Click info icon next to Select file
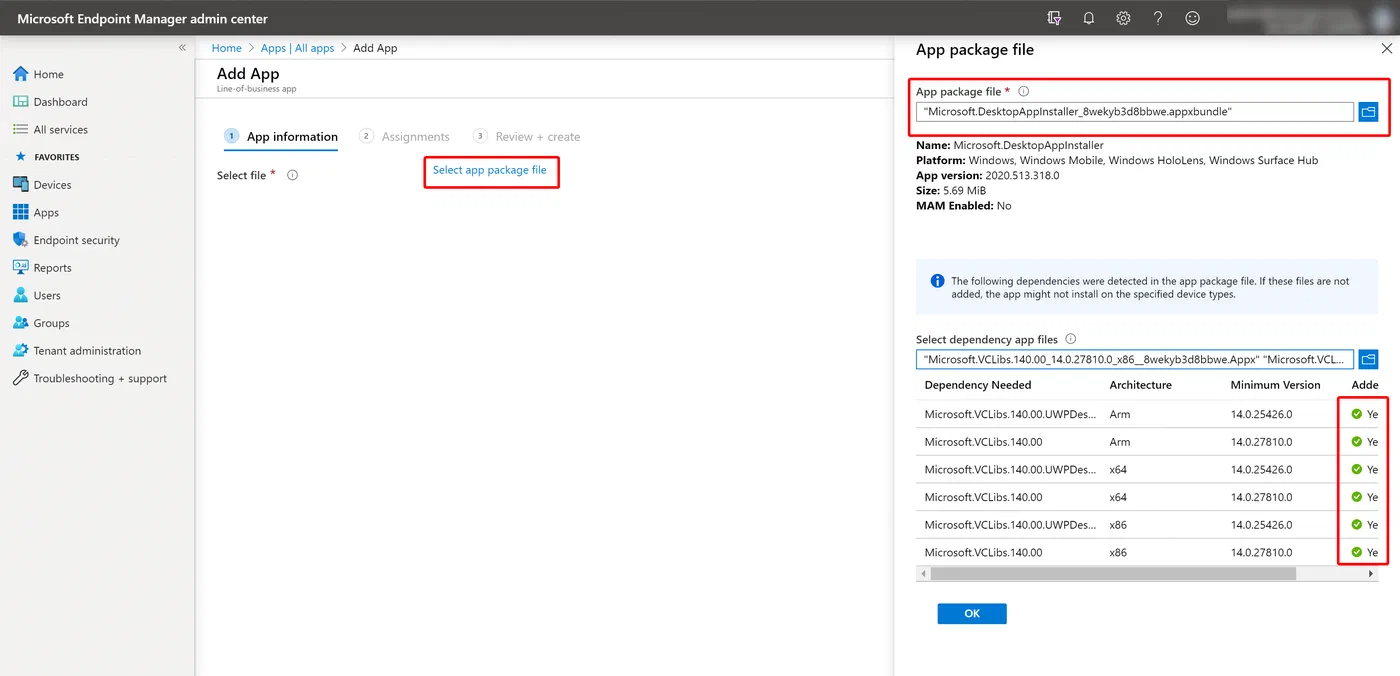The width and height of the screenshot is (1400, 676). [x=293, y=175]
